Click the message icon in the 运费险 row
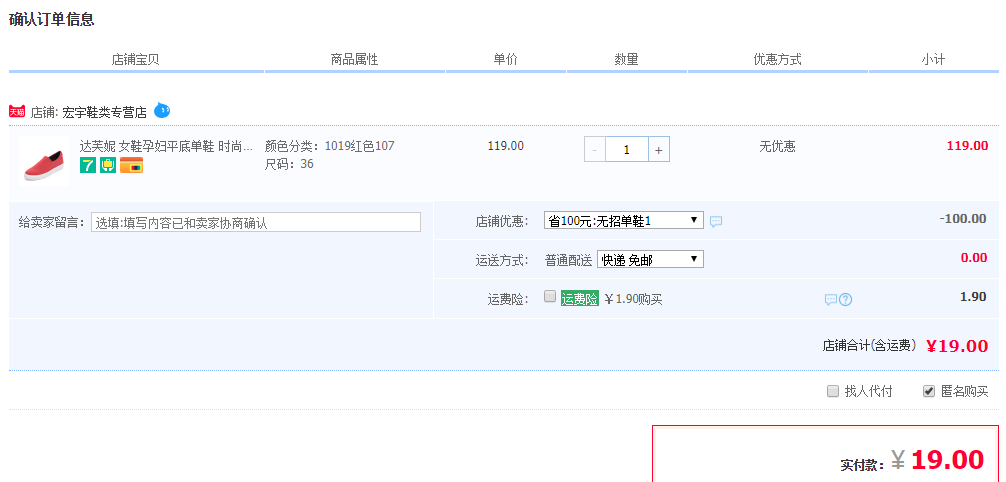The height and width of the screenshot is (482, 1006). pyautogui.click(x=831, y=300)
